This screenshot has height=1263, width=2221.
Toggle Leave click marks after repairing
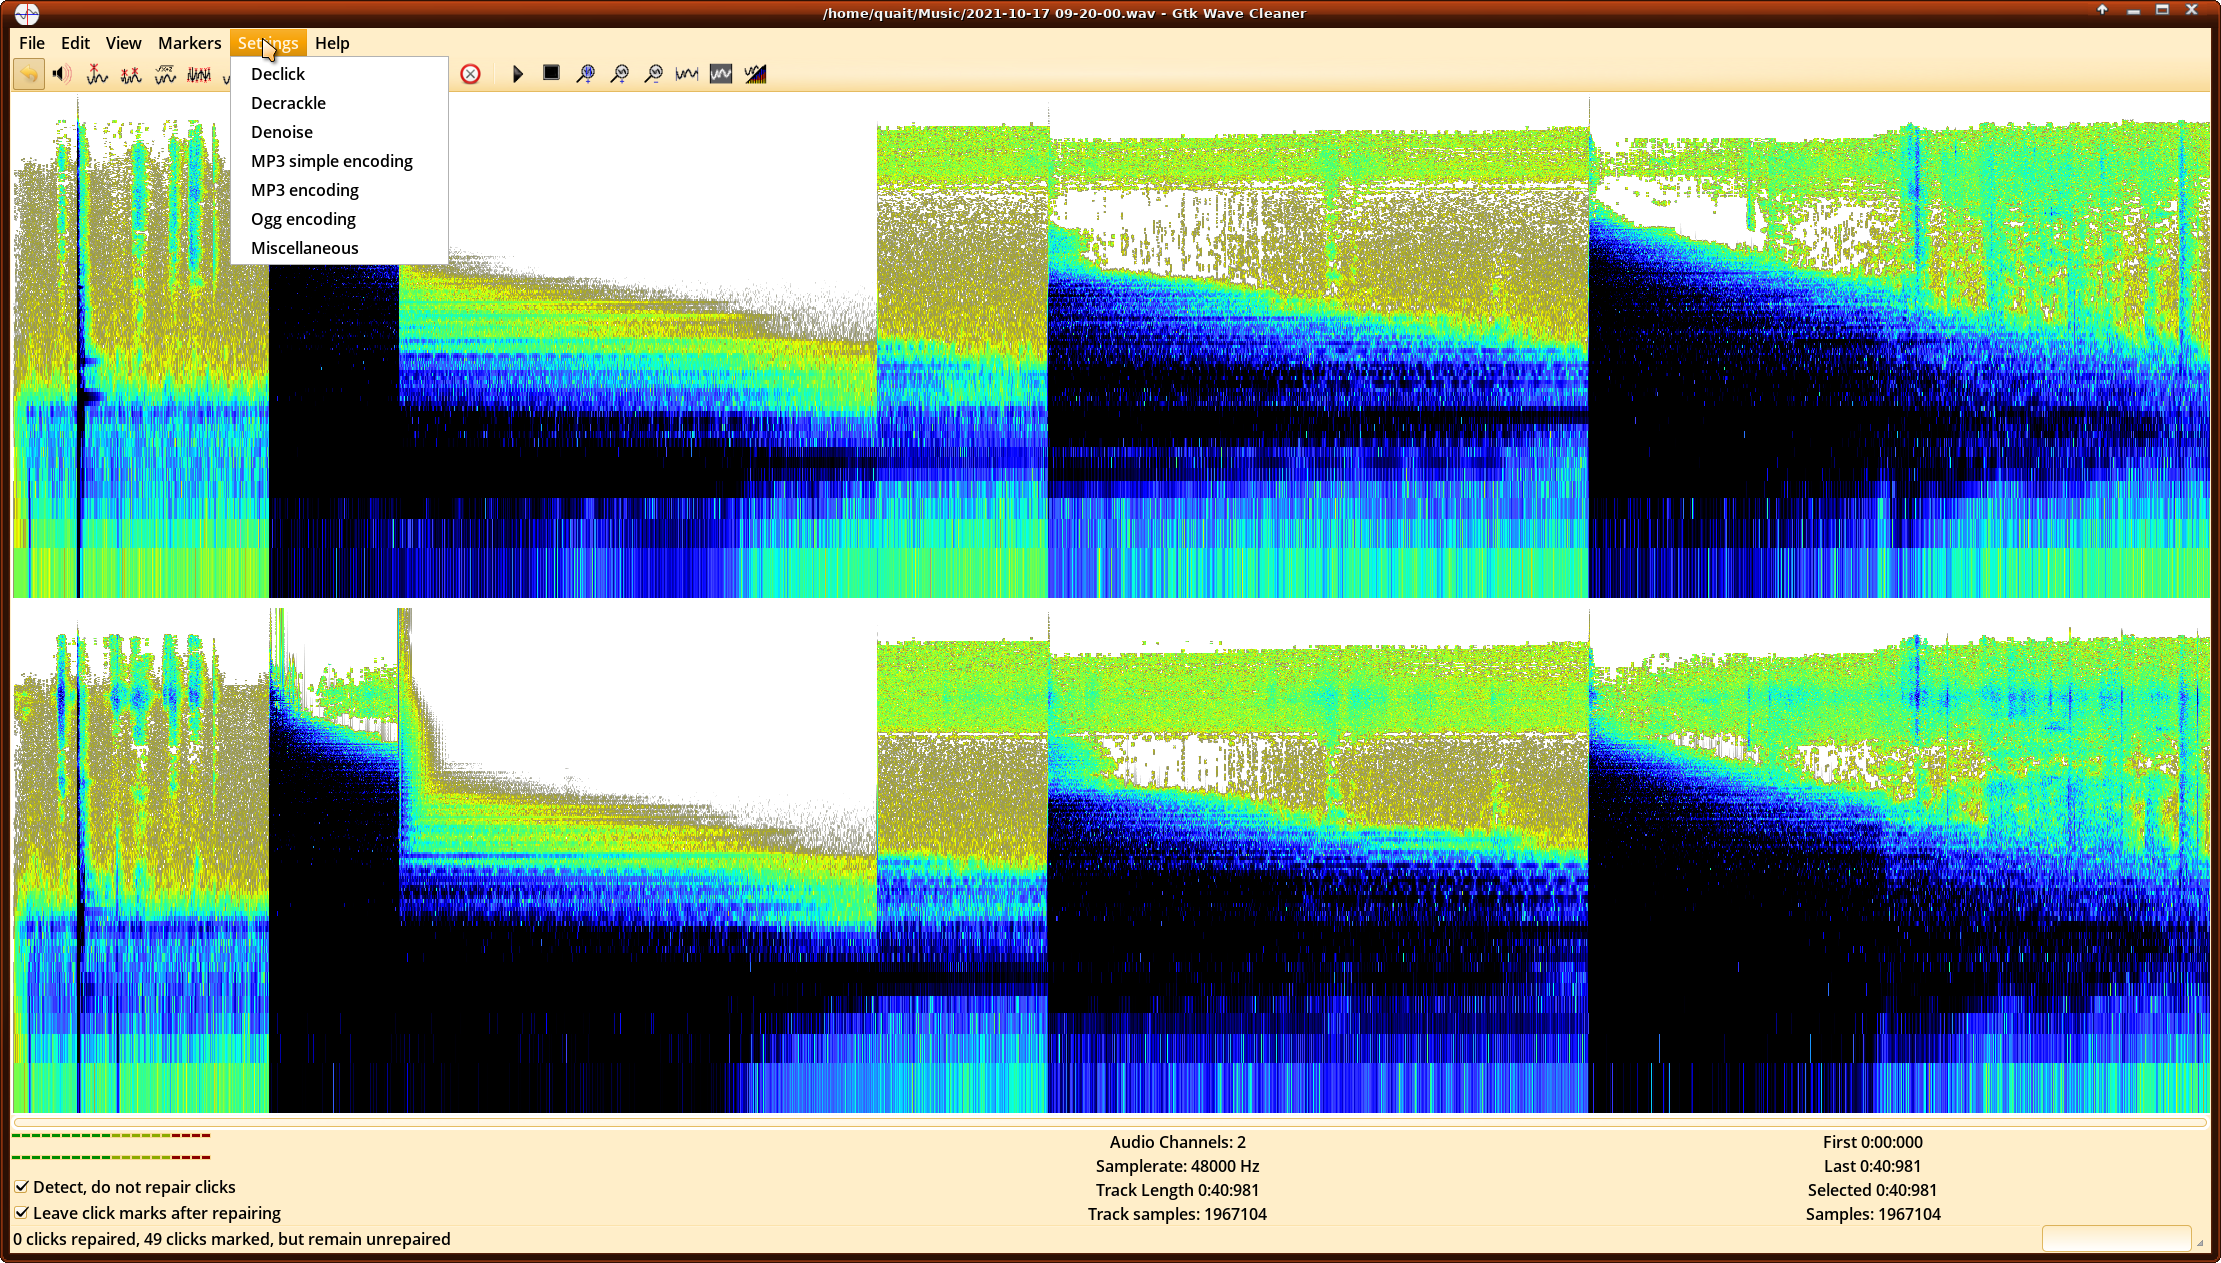click(x=21, y=1213)
